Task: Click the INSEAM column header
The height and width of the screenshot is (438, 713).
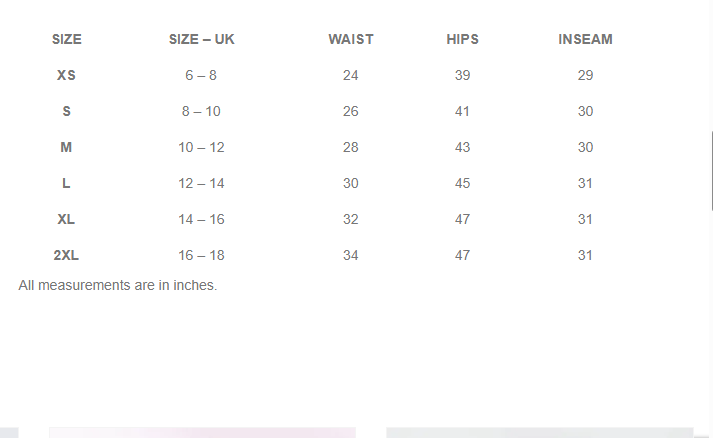Action: 585,40
